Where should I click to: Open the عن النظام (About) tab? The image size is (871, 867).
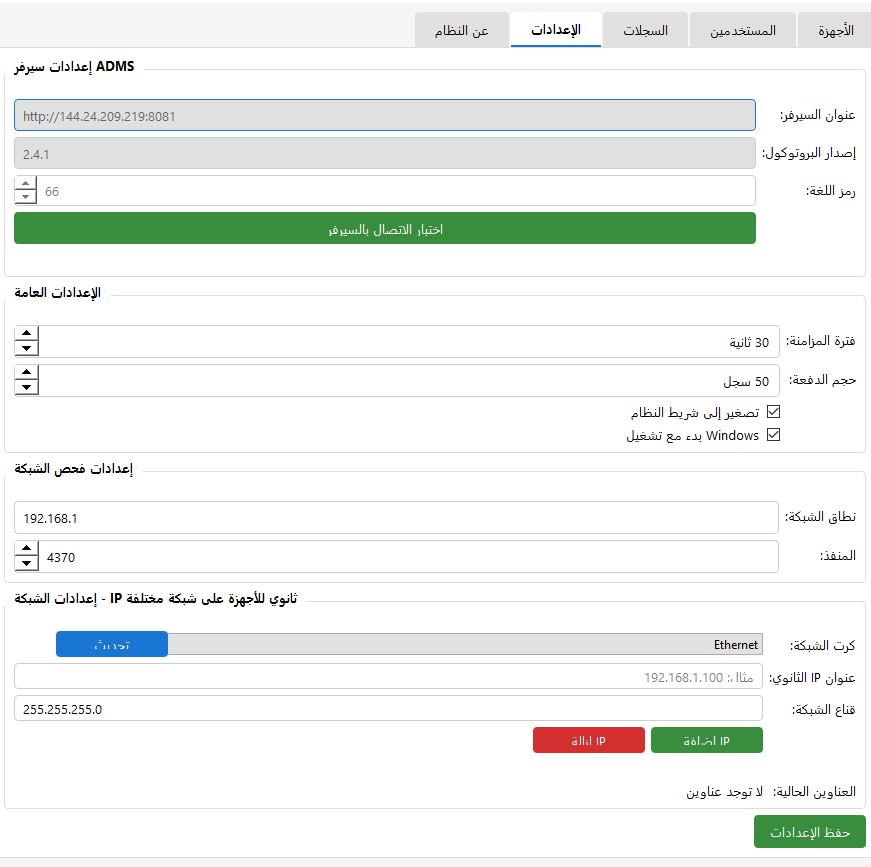tap(461, 30)
